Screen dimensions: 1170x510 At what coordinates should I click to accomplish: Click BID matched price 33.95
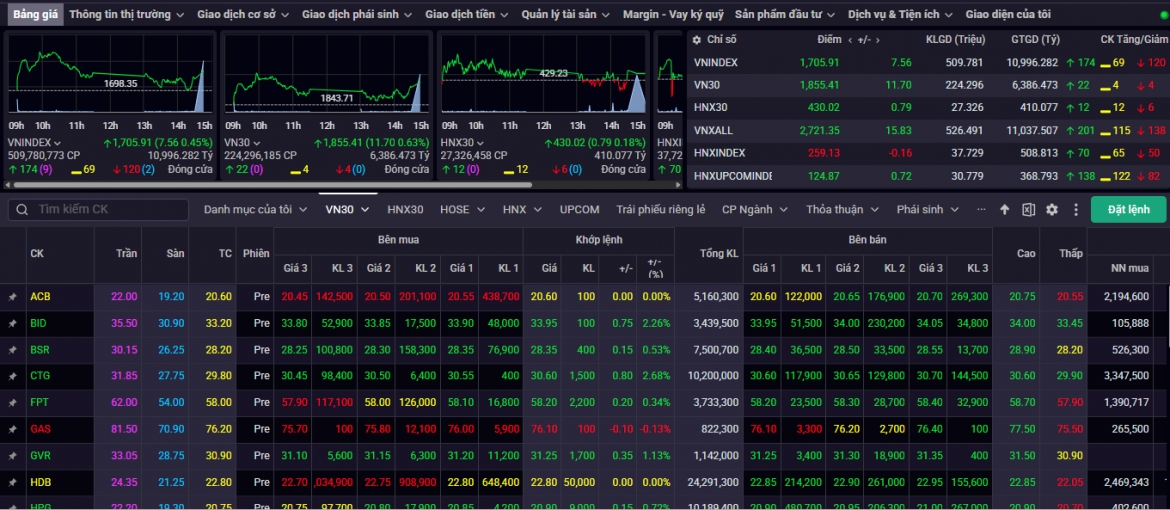tap(542, 323)
